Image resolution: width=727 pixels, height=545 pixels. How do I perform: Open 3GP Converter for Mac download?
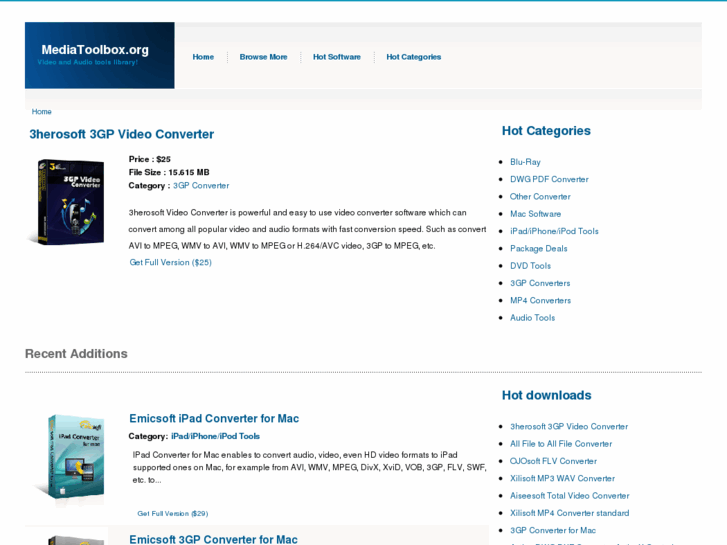pos(553,530)
